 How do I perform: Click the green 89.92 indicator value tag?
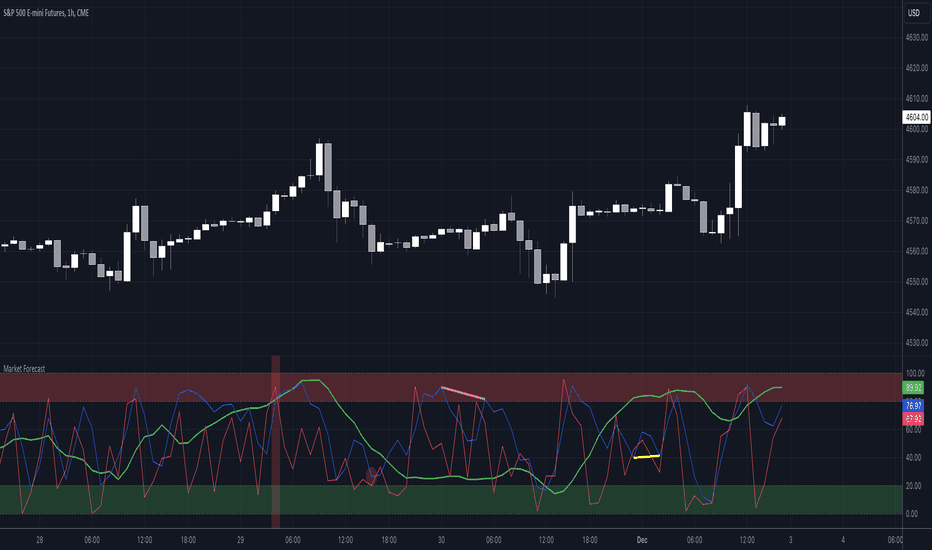[x=913, y=388]
